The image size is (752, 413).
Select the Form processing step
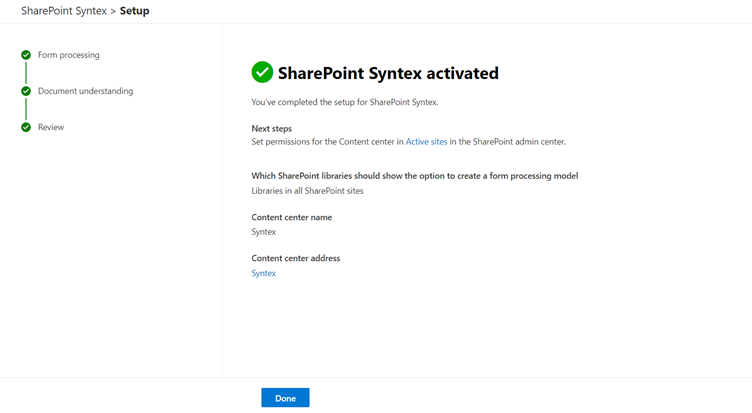tap(69, 55)
